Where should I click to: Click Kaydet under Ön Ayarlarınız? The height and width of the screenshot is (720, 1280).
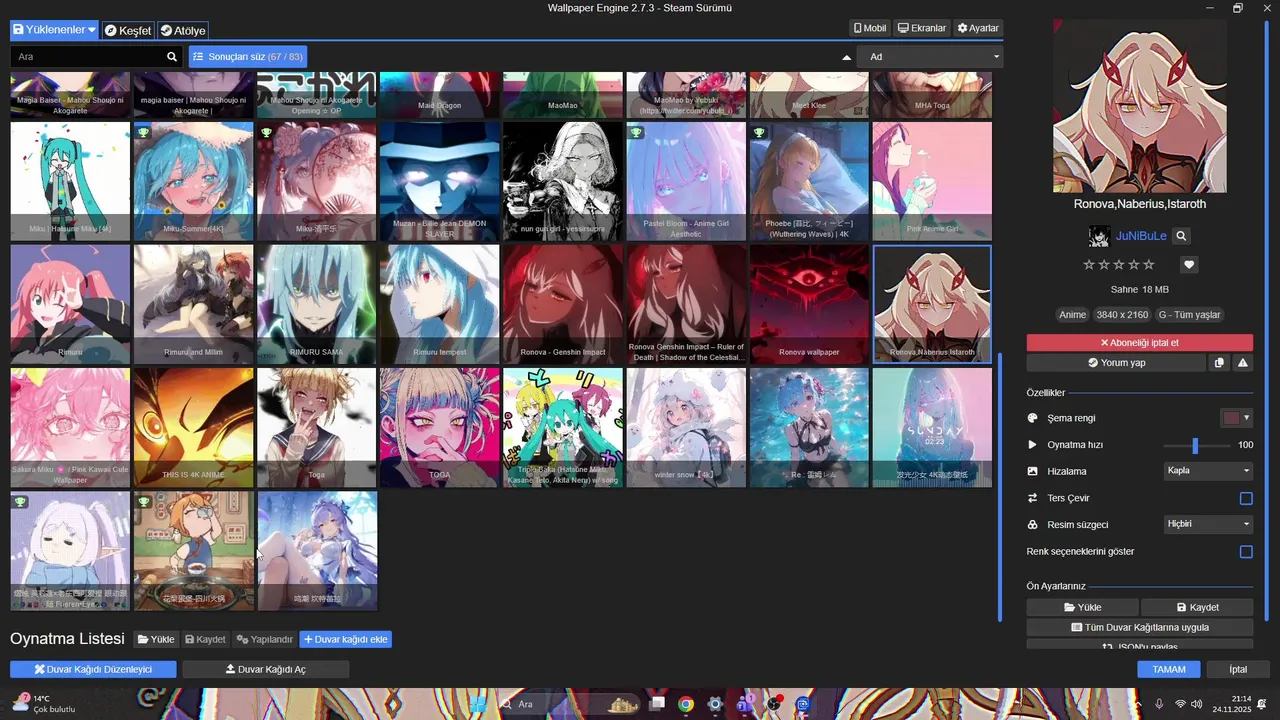(x=1197, y=607)
